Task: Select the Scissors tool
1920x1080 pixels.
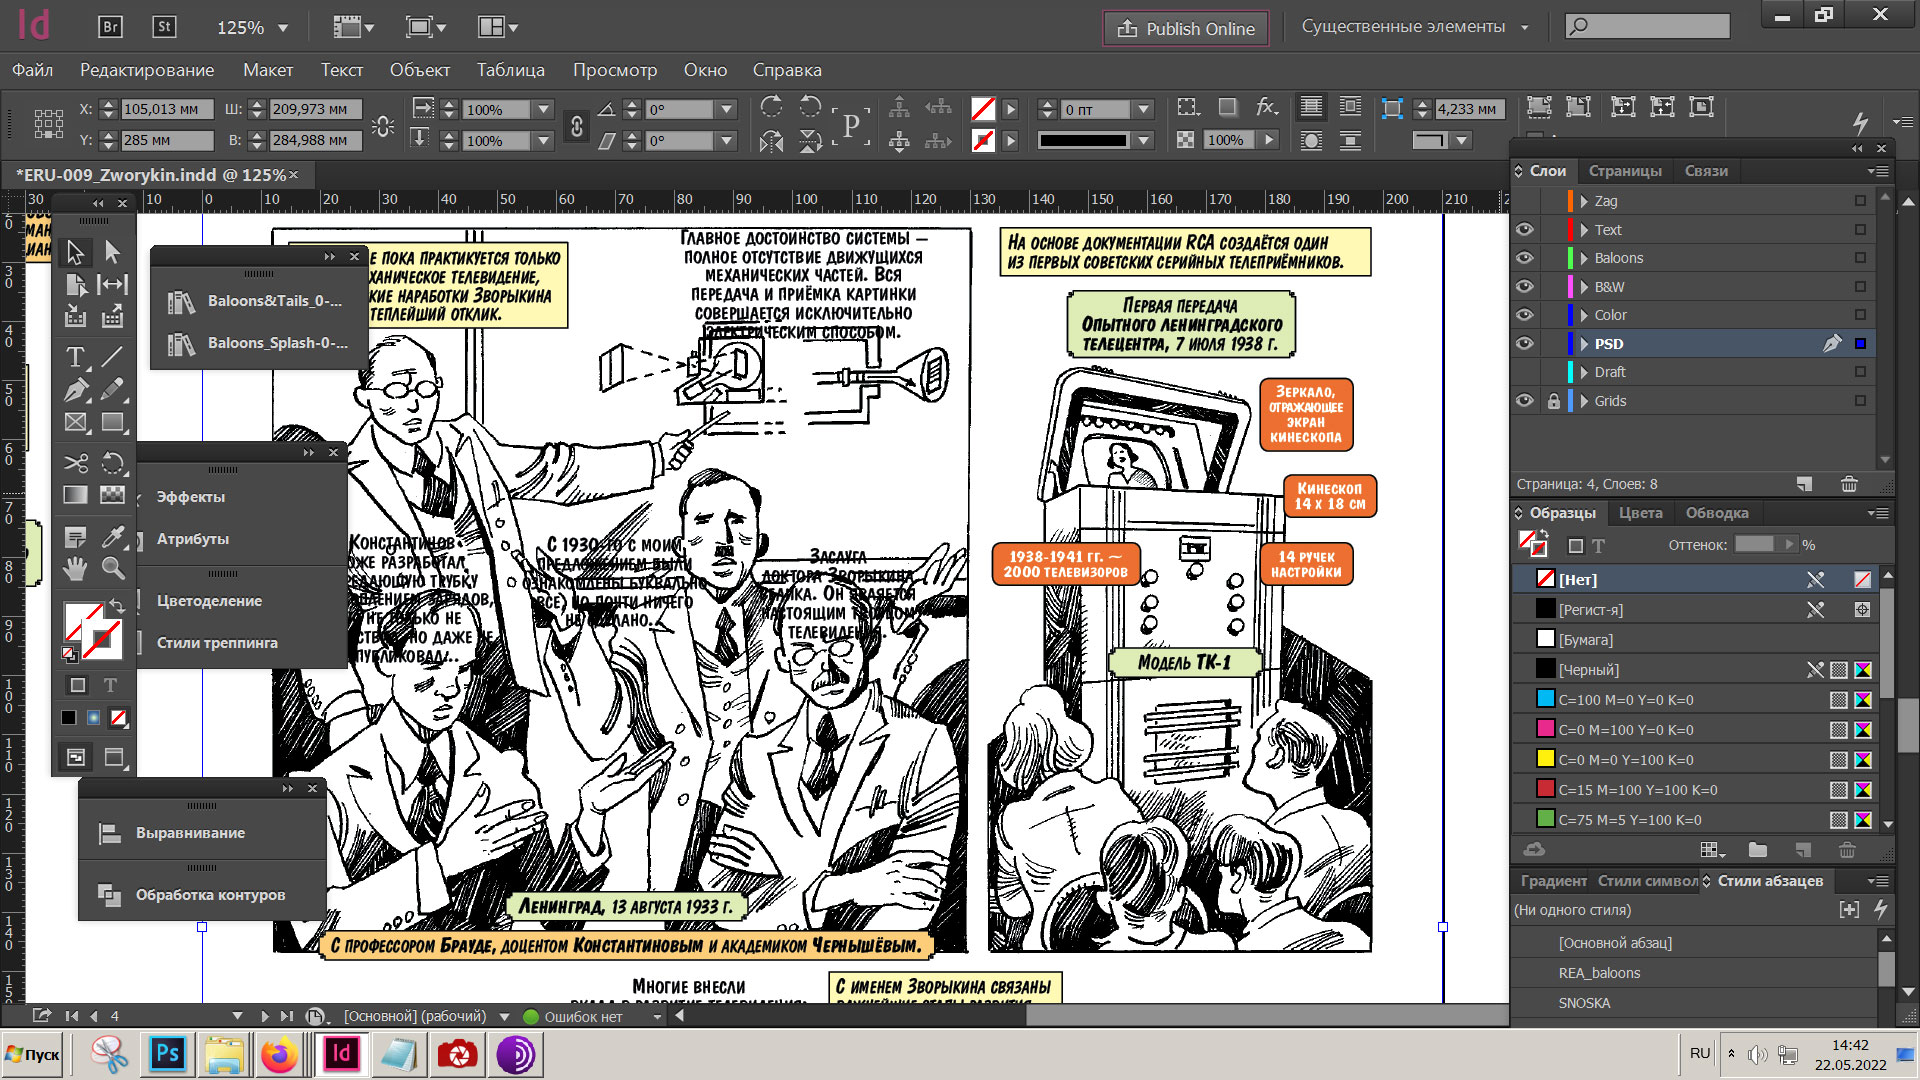Action: pyautogui.click(x=75, y=463)
